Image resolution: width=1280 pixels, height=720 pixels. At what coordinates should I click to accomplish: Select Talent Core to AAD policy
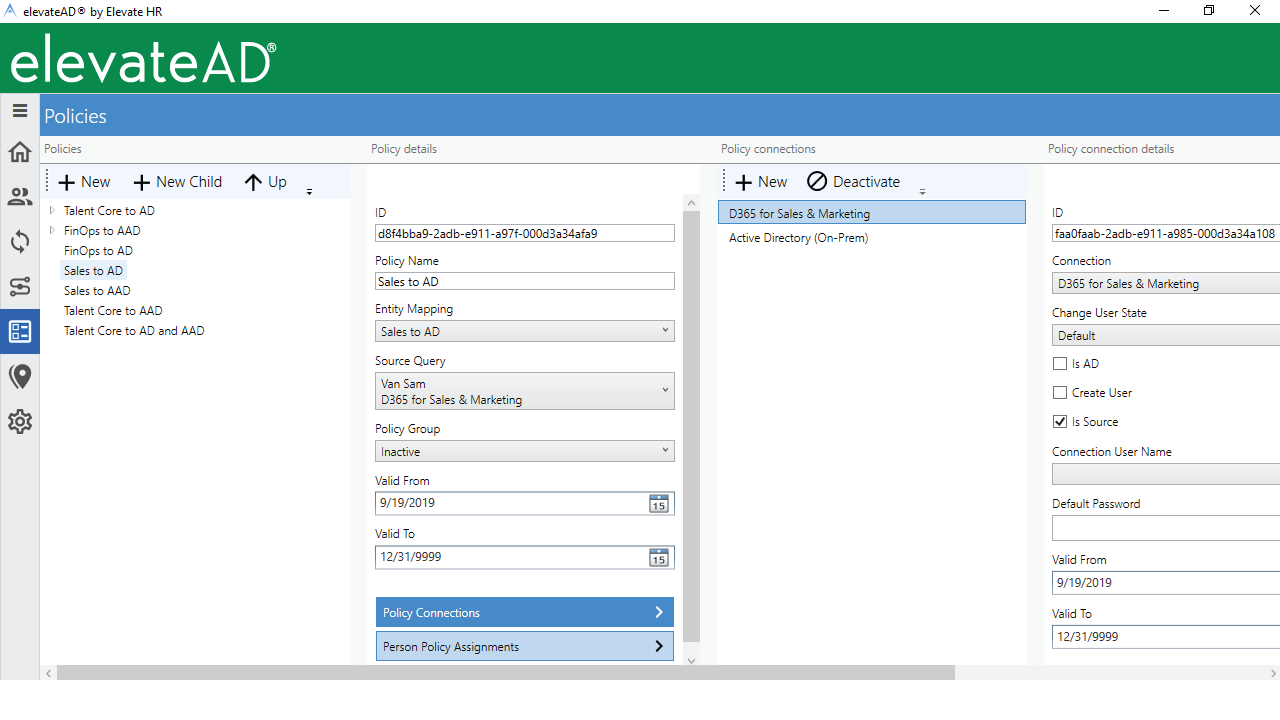coord(113,311)
